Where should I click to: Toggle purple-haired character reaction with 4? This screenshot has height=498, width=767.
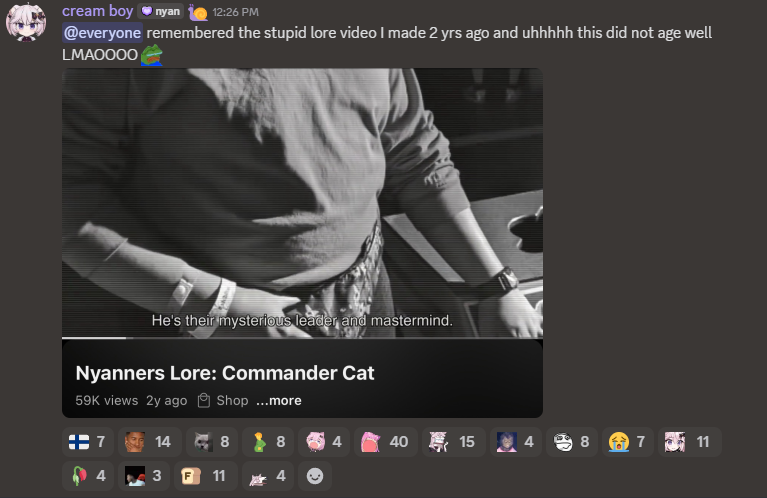click(x=516, y=442)
